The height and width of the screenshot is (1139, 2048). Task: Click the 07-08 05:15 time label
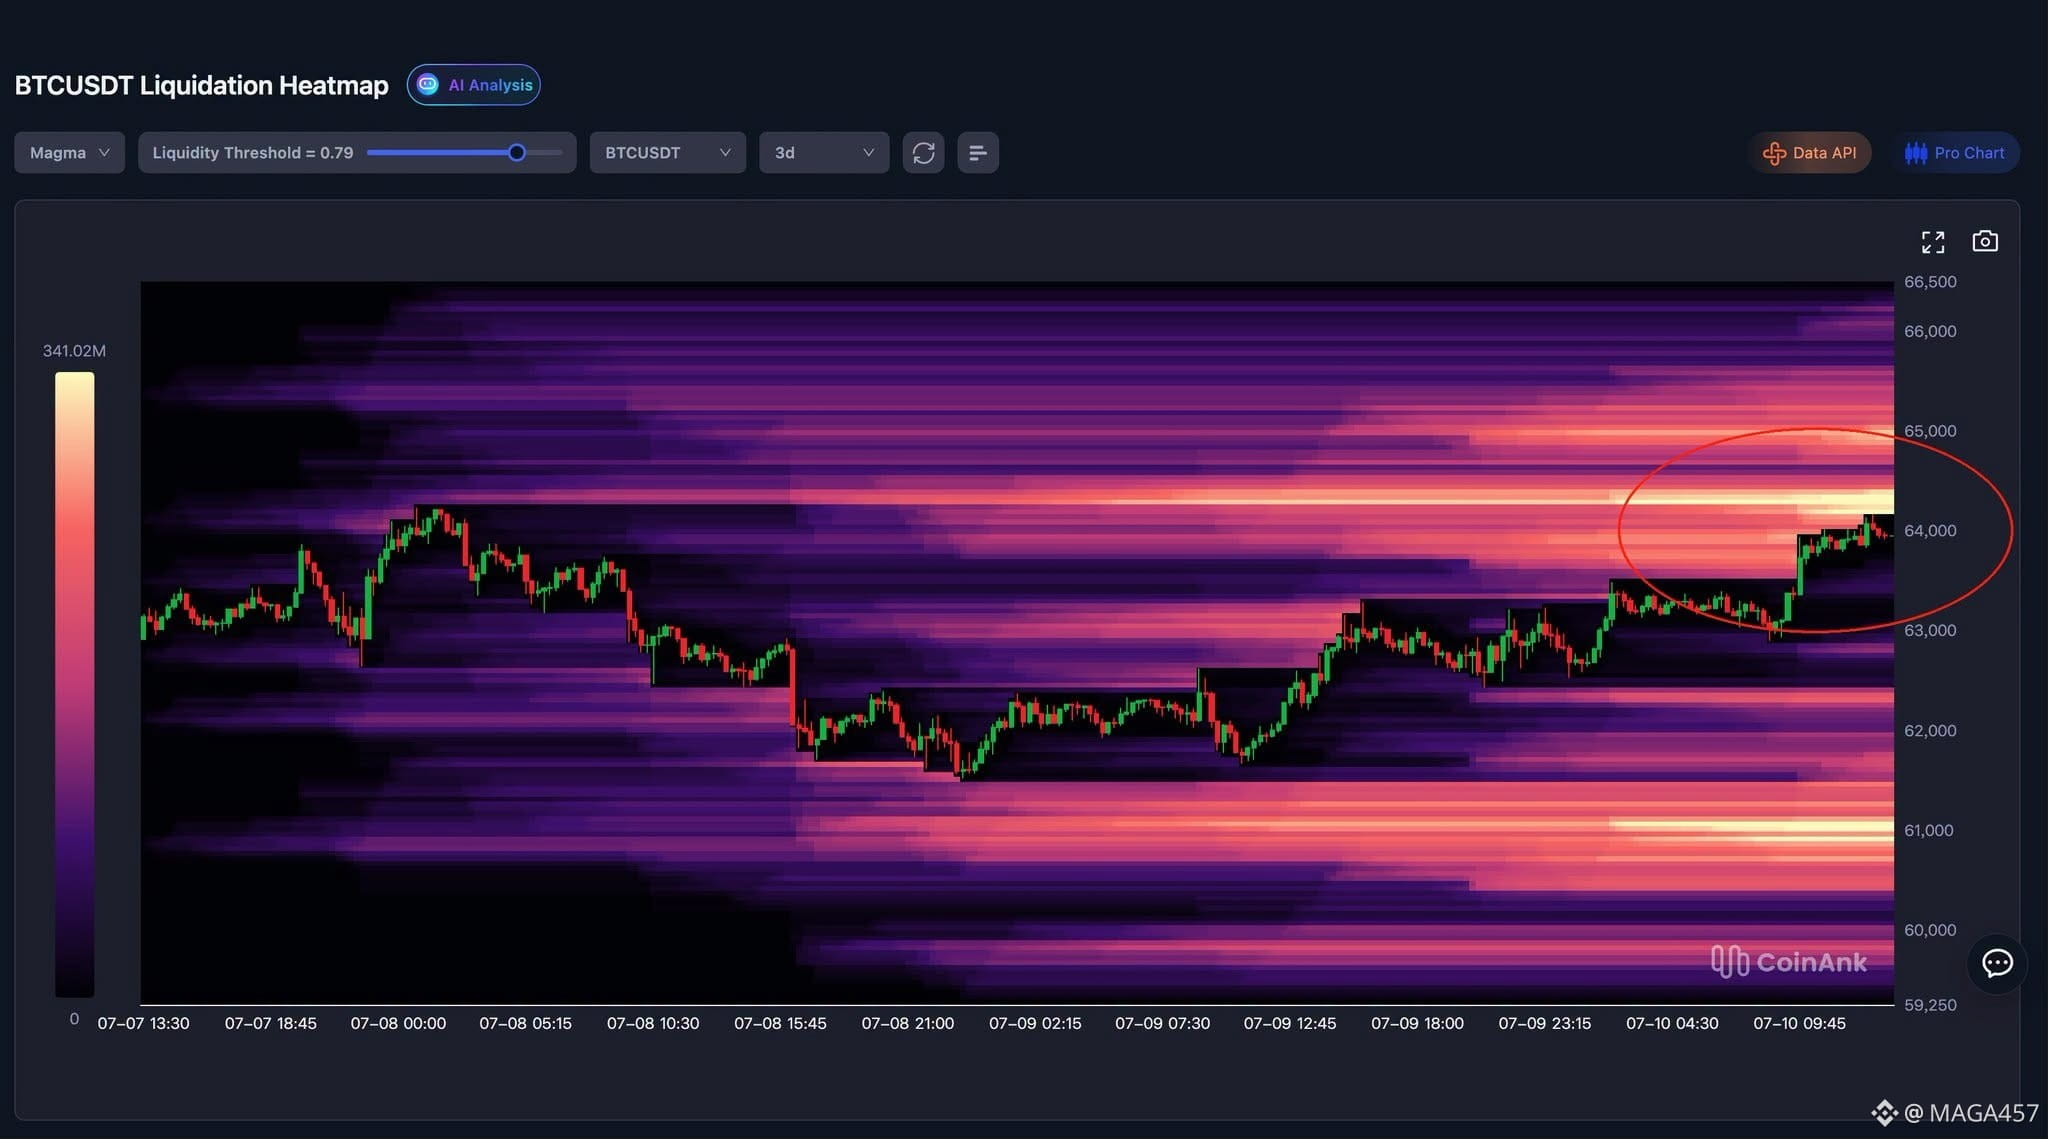pyautogui.click(x=525, y=1023)
